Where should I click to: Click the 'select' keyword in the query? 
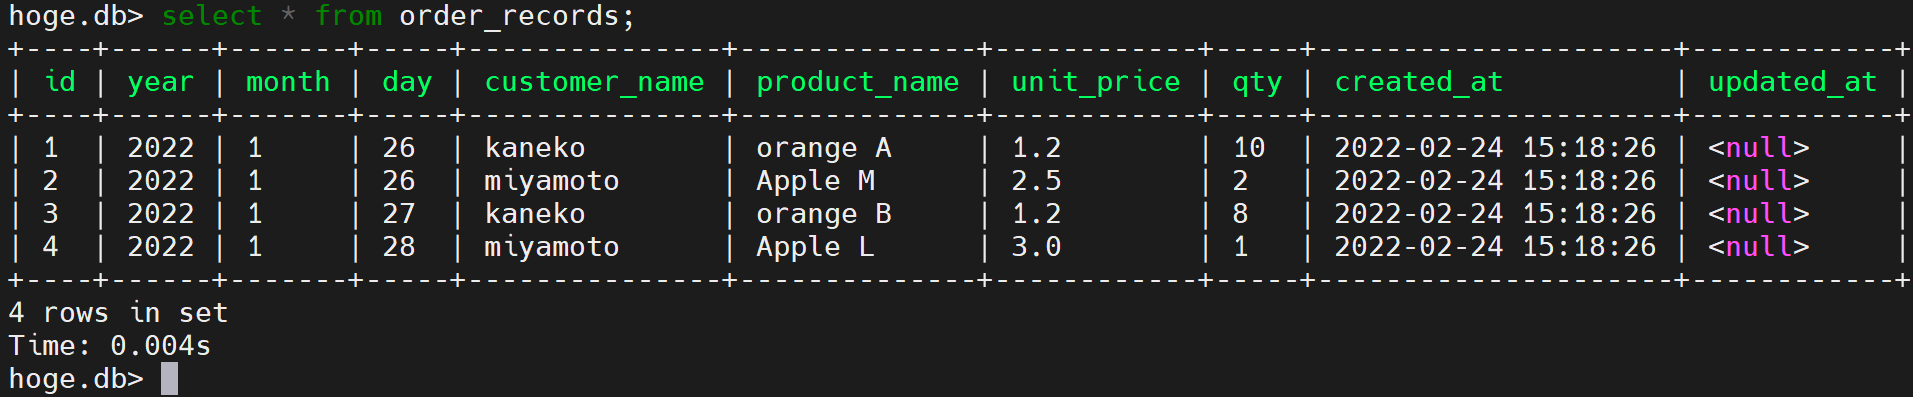[x=211, y=16]
